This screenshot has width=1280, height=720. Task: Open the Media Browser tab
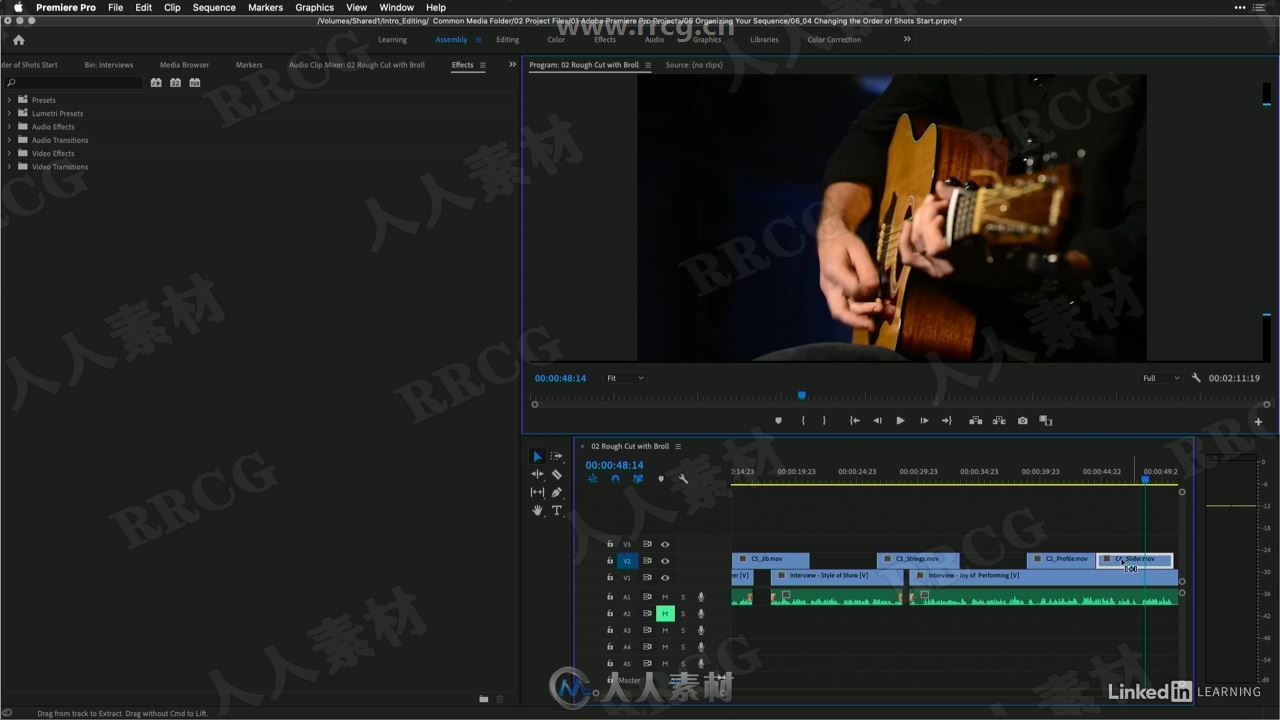pyautogui.click(x=184, y=65)
